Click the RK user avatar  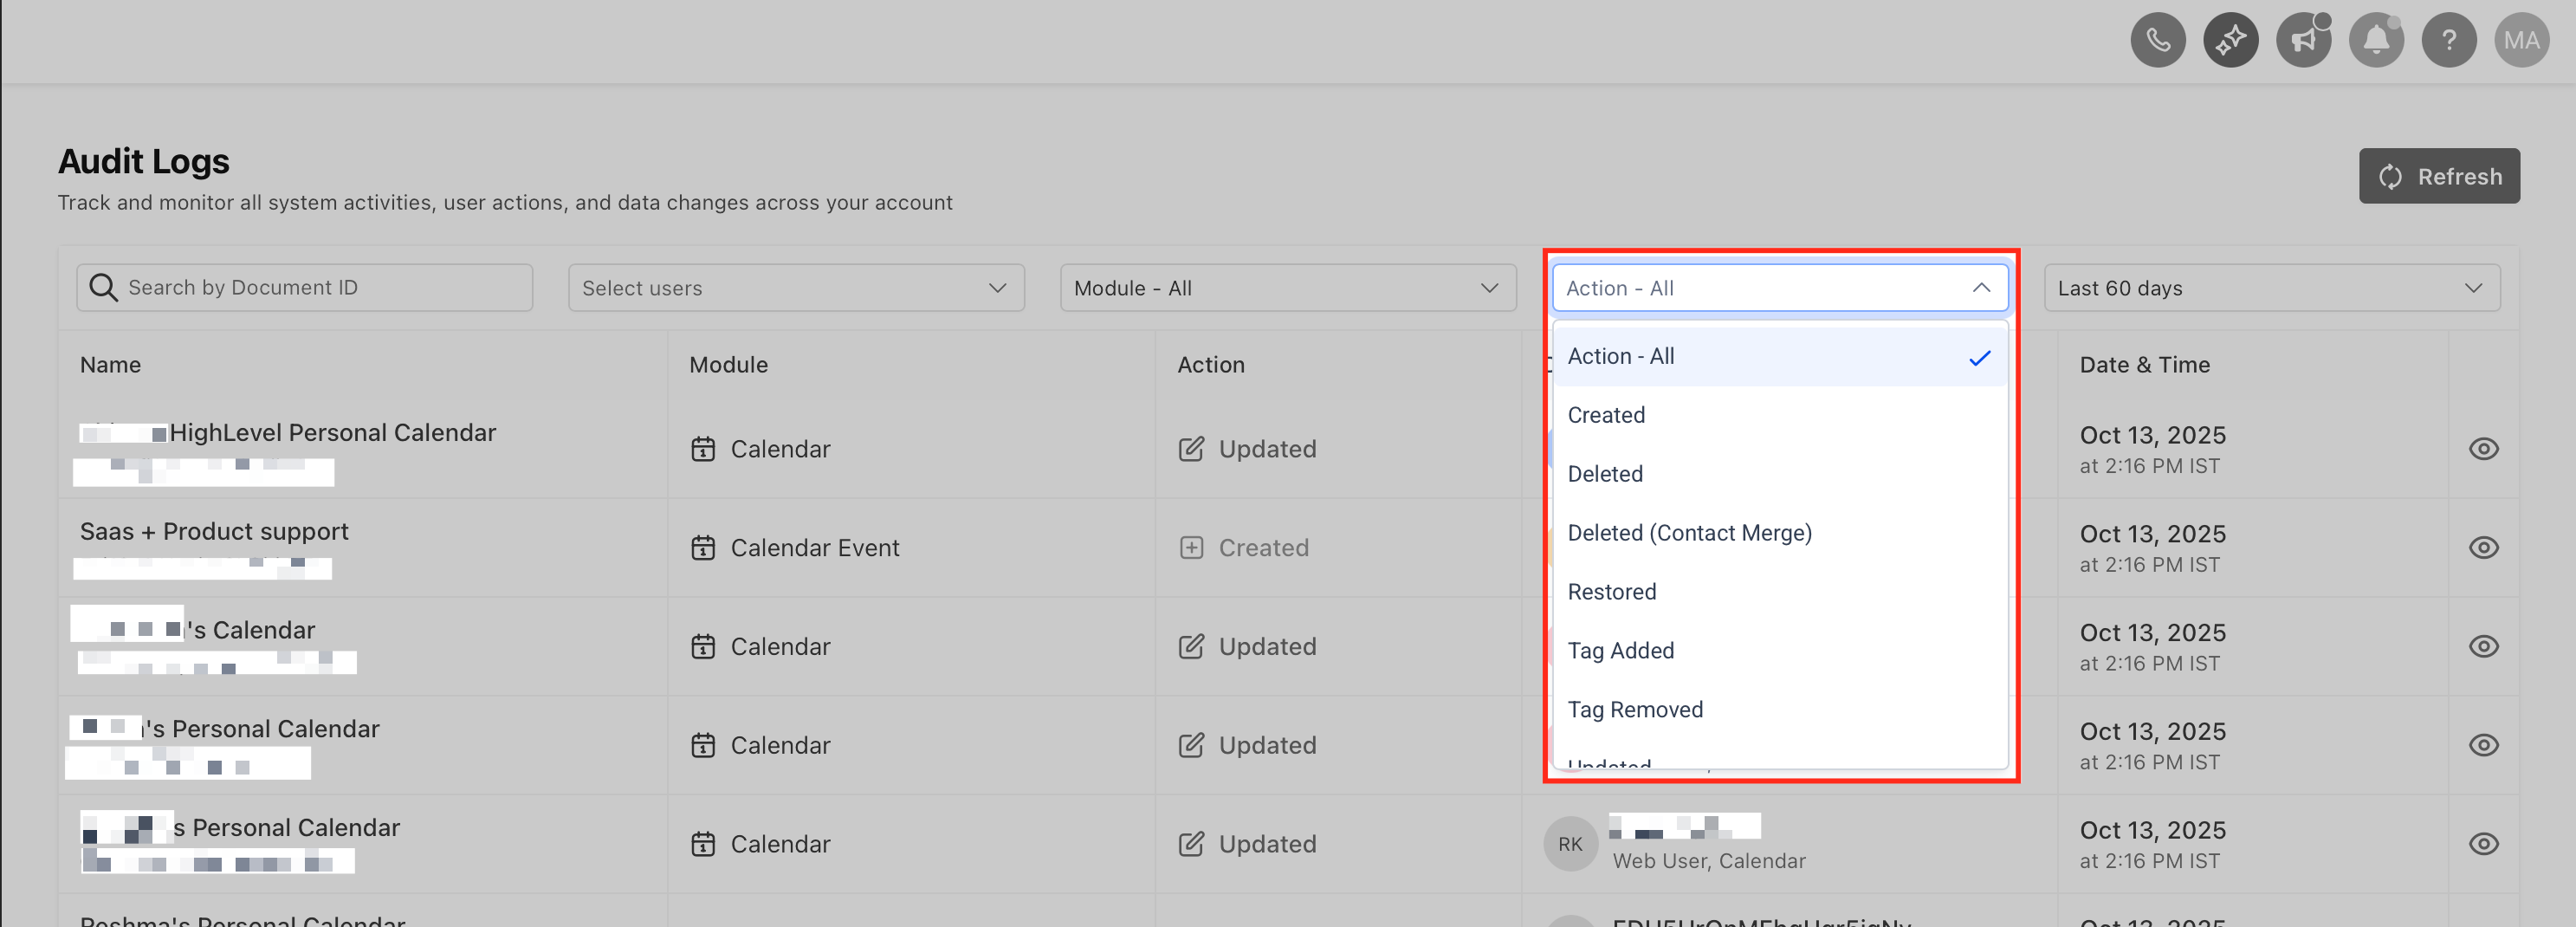pyautogui.click(x=1570, y=843)
